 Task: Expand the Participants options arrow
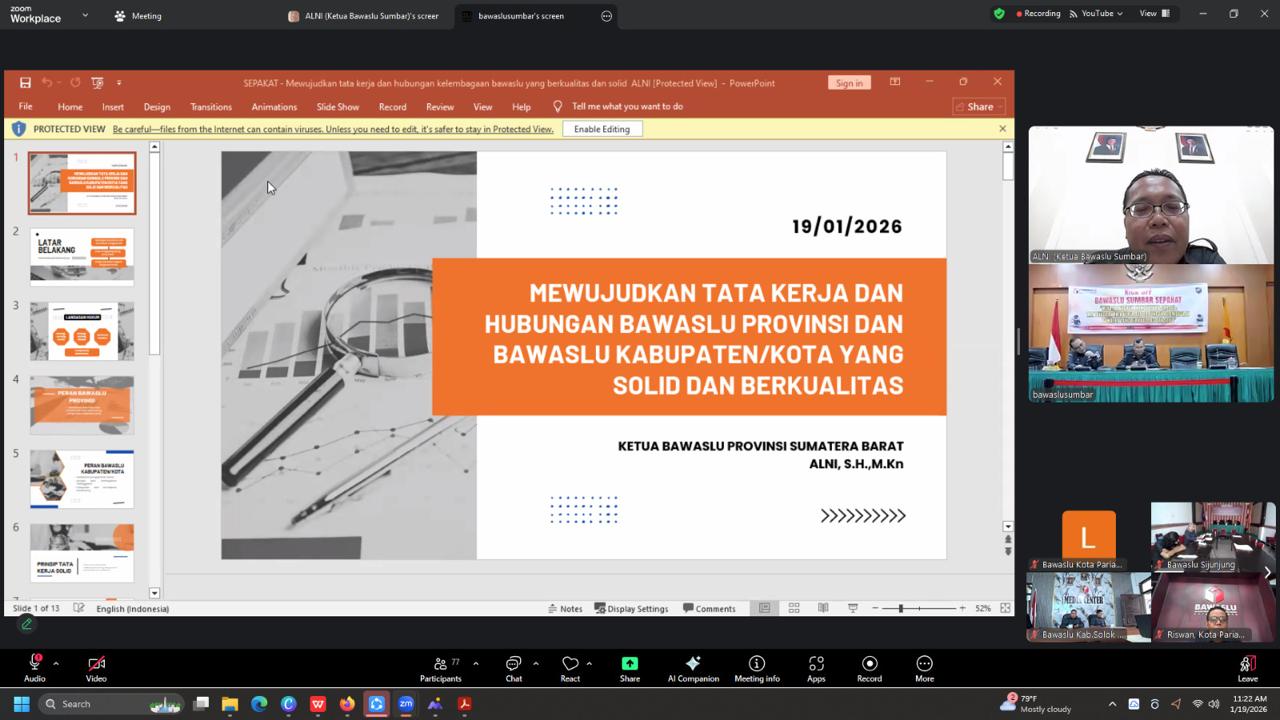pos(475,663)
